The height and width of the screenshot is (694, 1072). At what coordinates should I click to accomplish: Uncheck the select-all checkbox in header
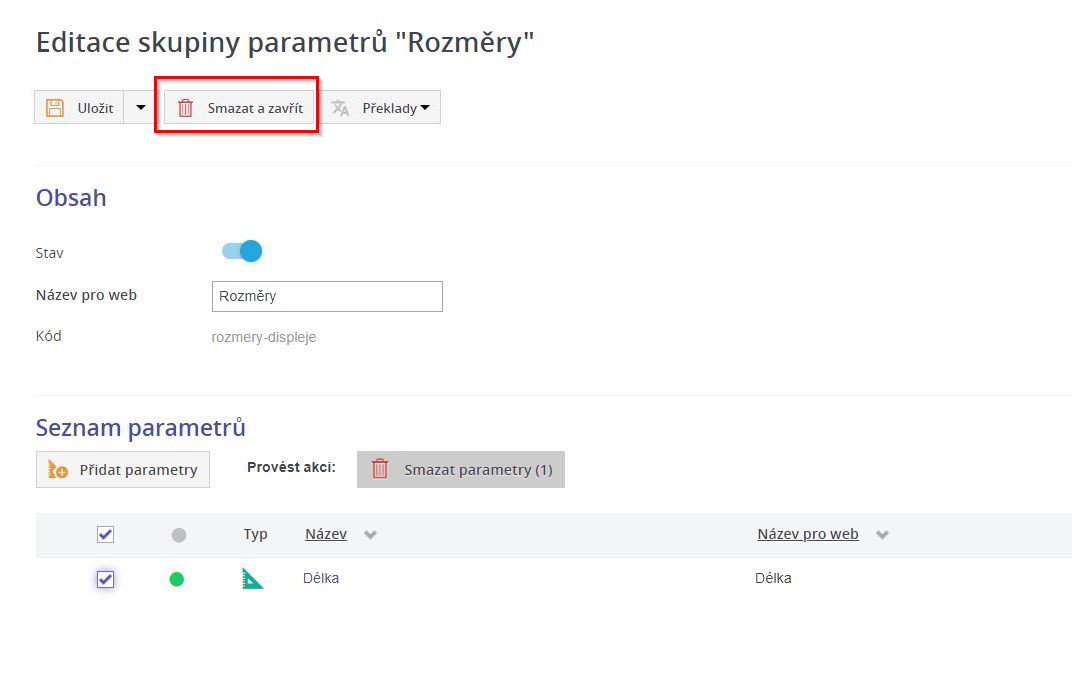coord(105,535)
